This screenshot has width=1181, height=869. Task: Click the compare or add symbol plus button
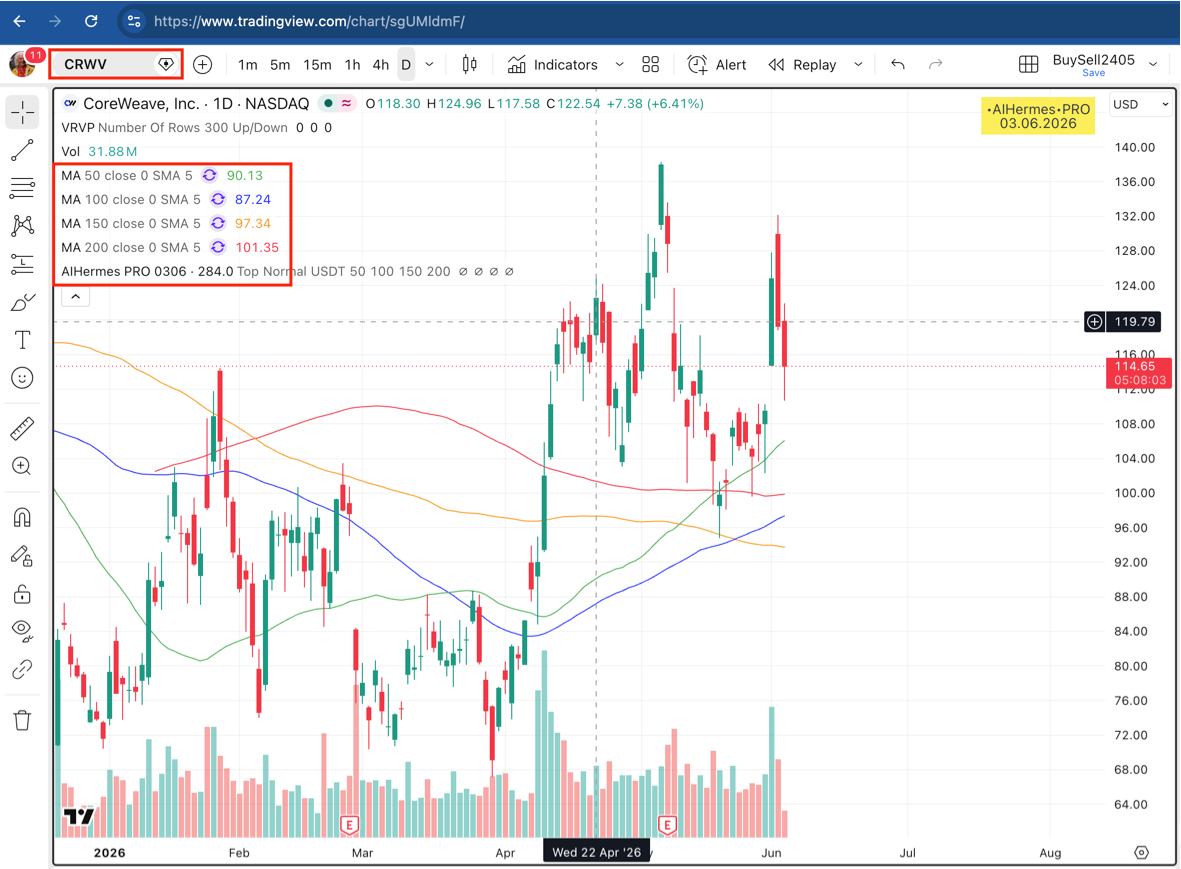tap(202, 65)
